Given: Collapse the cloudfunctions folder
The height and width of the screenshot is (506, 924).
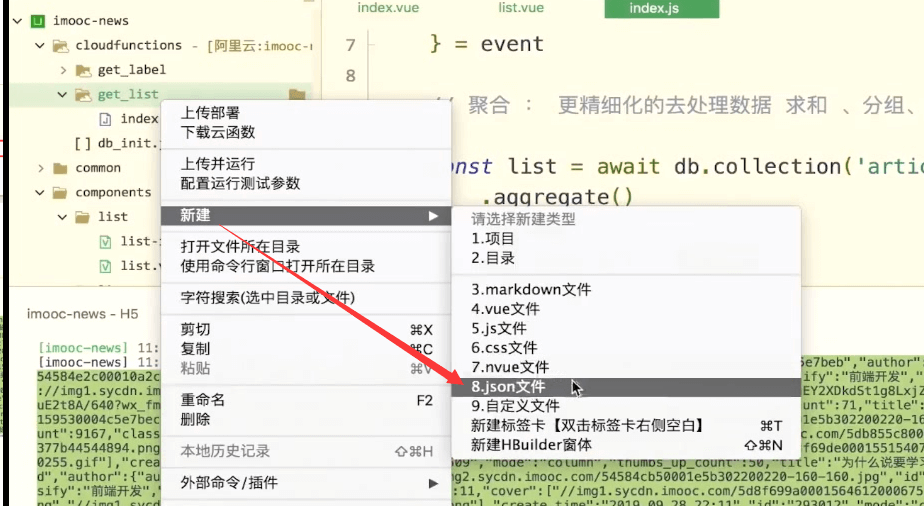Looking at the screenshot, I should click(x=39, y=45).
